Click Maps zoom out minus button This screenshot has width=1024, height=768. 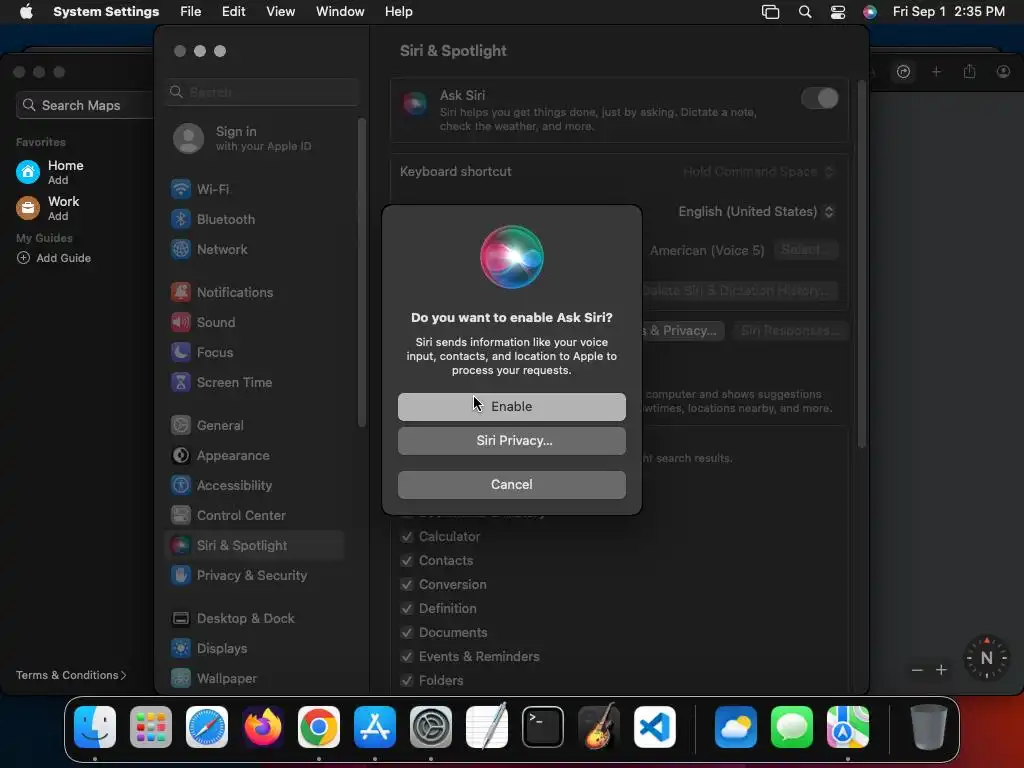point(917,670)
